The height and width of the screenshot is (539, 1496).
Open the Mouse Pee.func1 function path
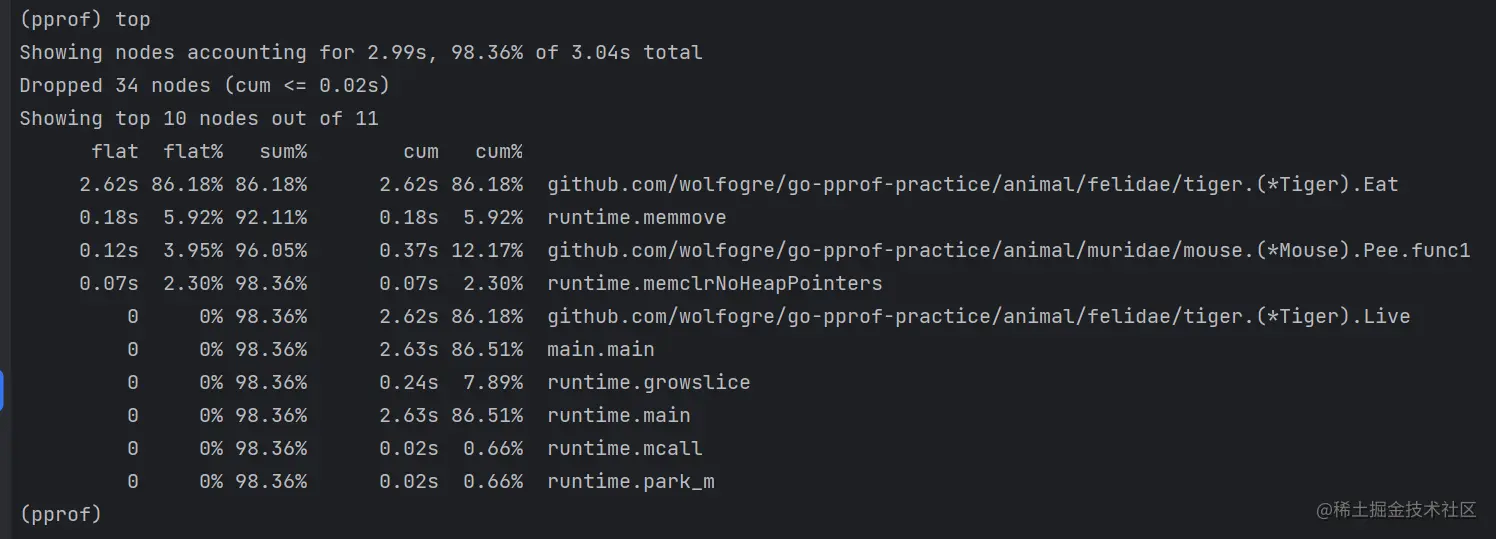pos(1008,250)
